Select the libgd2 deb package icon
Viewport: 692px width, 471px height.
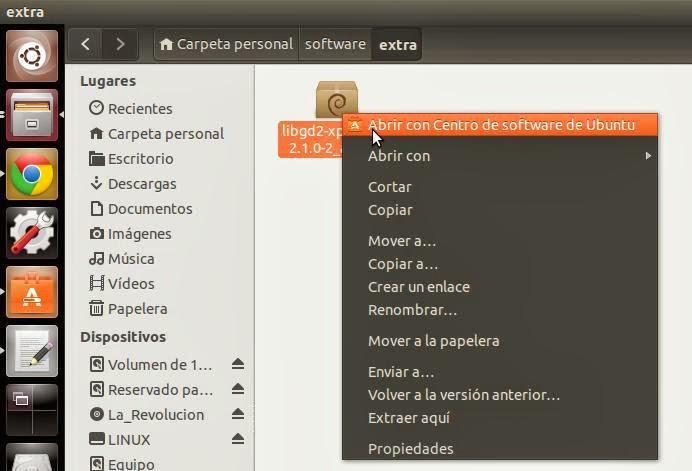[337, 99]
